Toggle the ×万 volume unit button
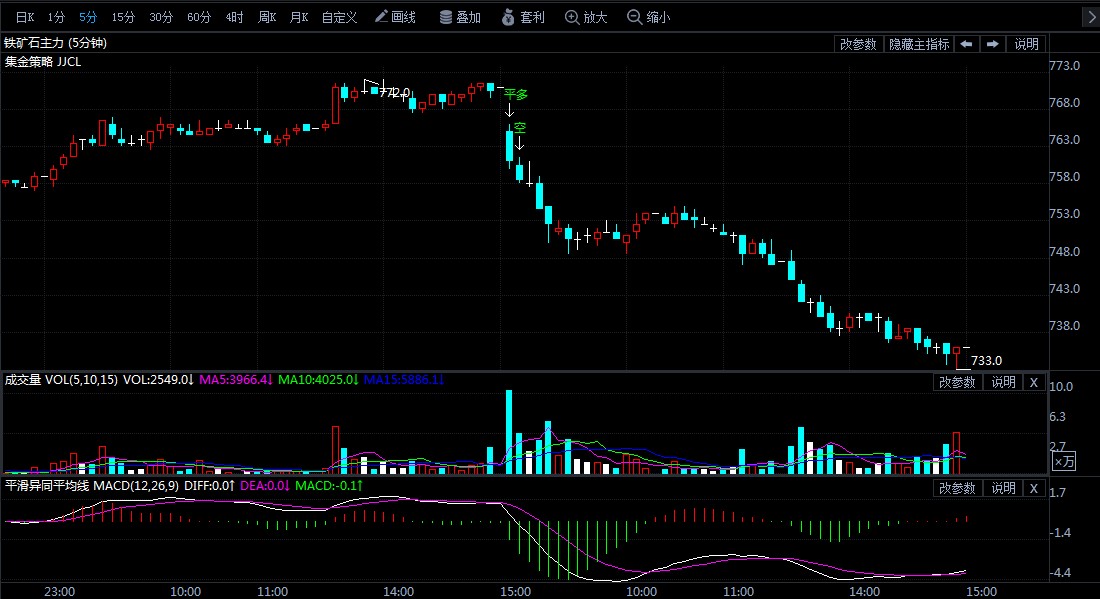Screen dimensions: 1100x599 tap(1064, 461)
